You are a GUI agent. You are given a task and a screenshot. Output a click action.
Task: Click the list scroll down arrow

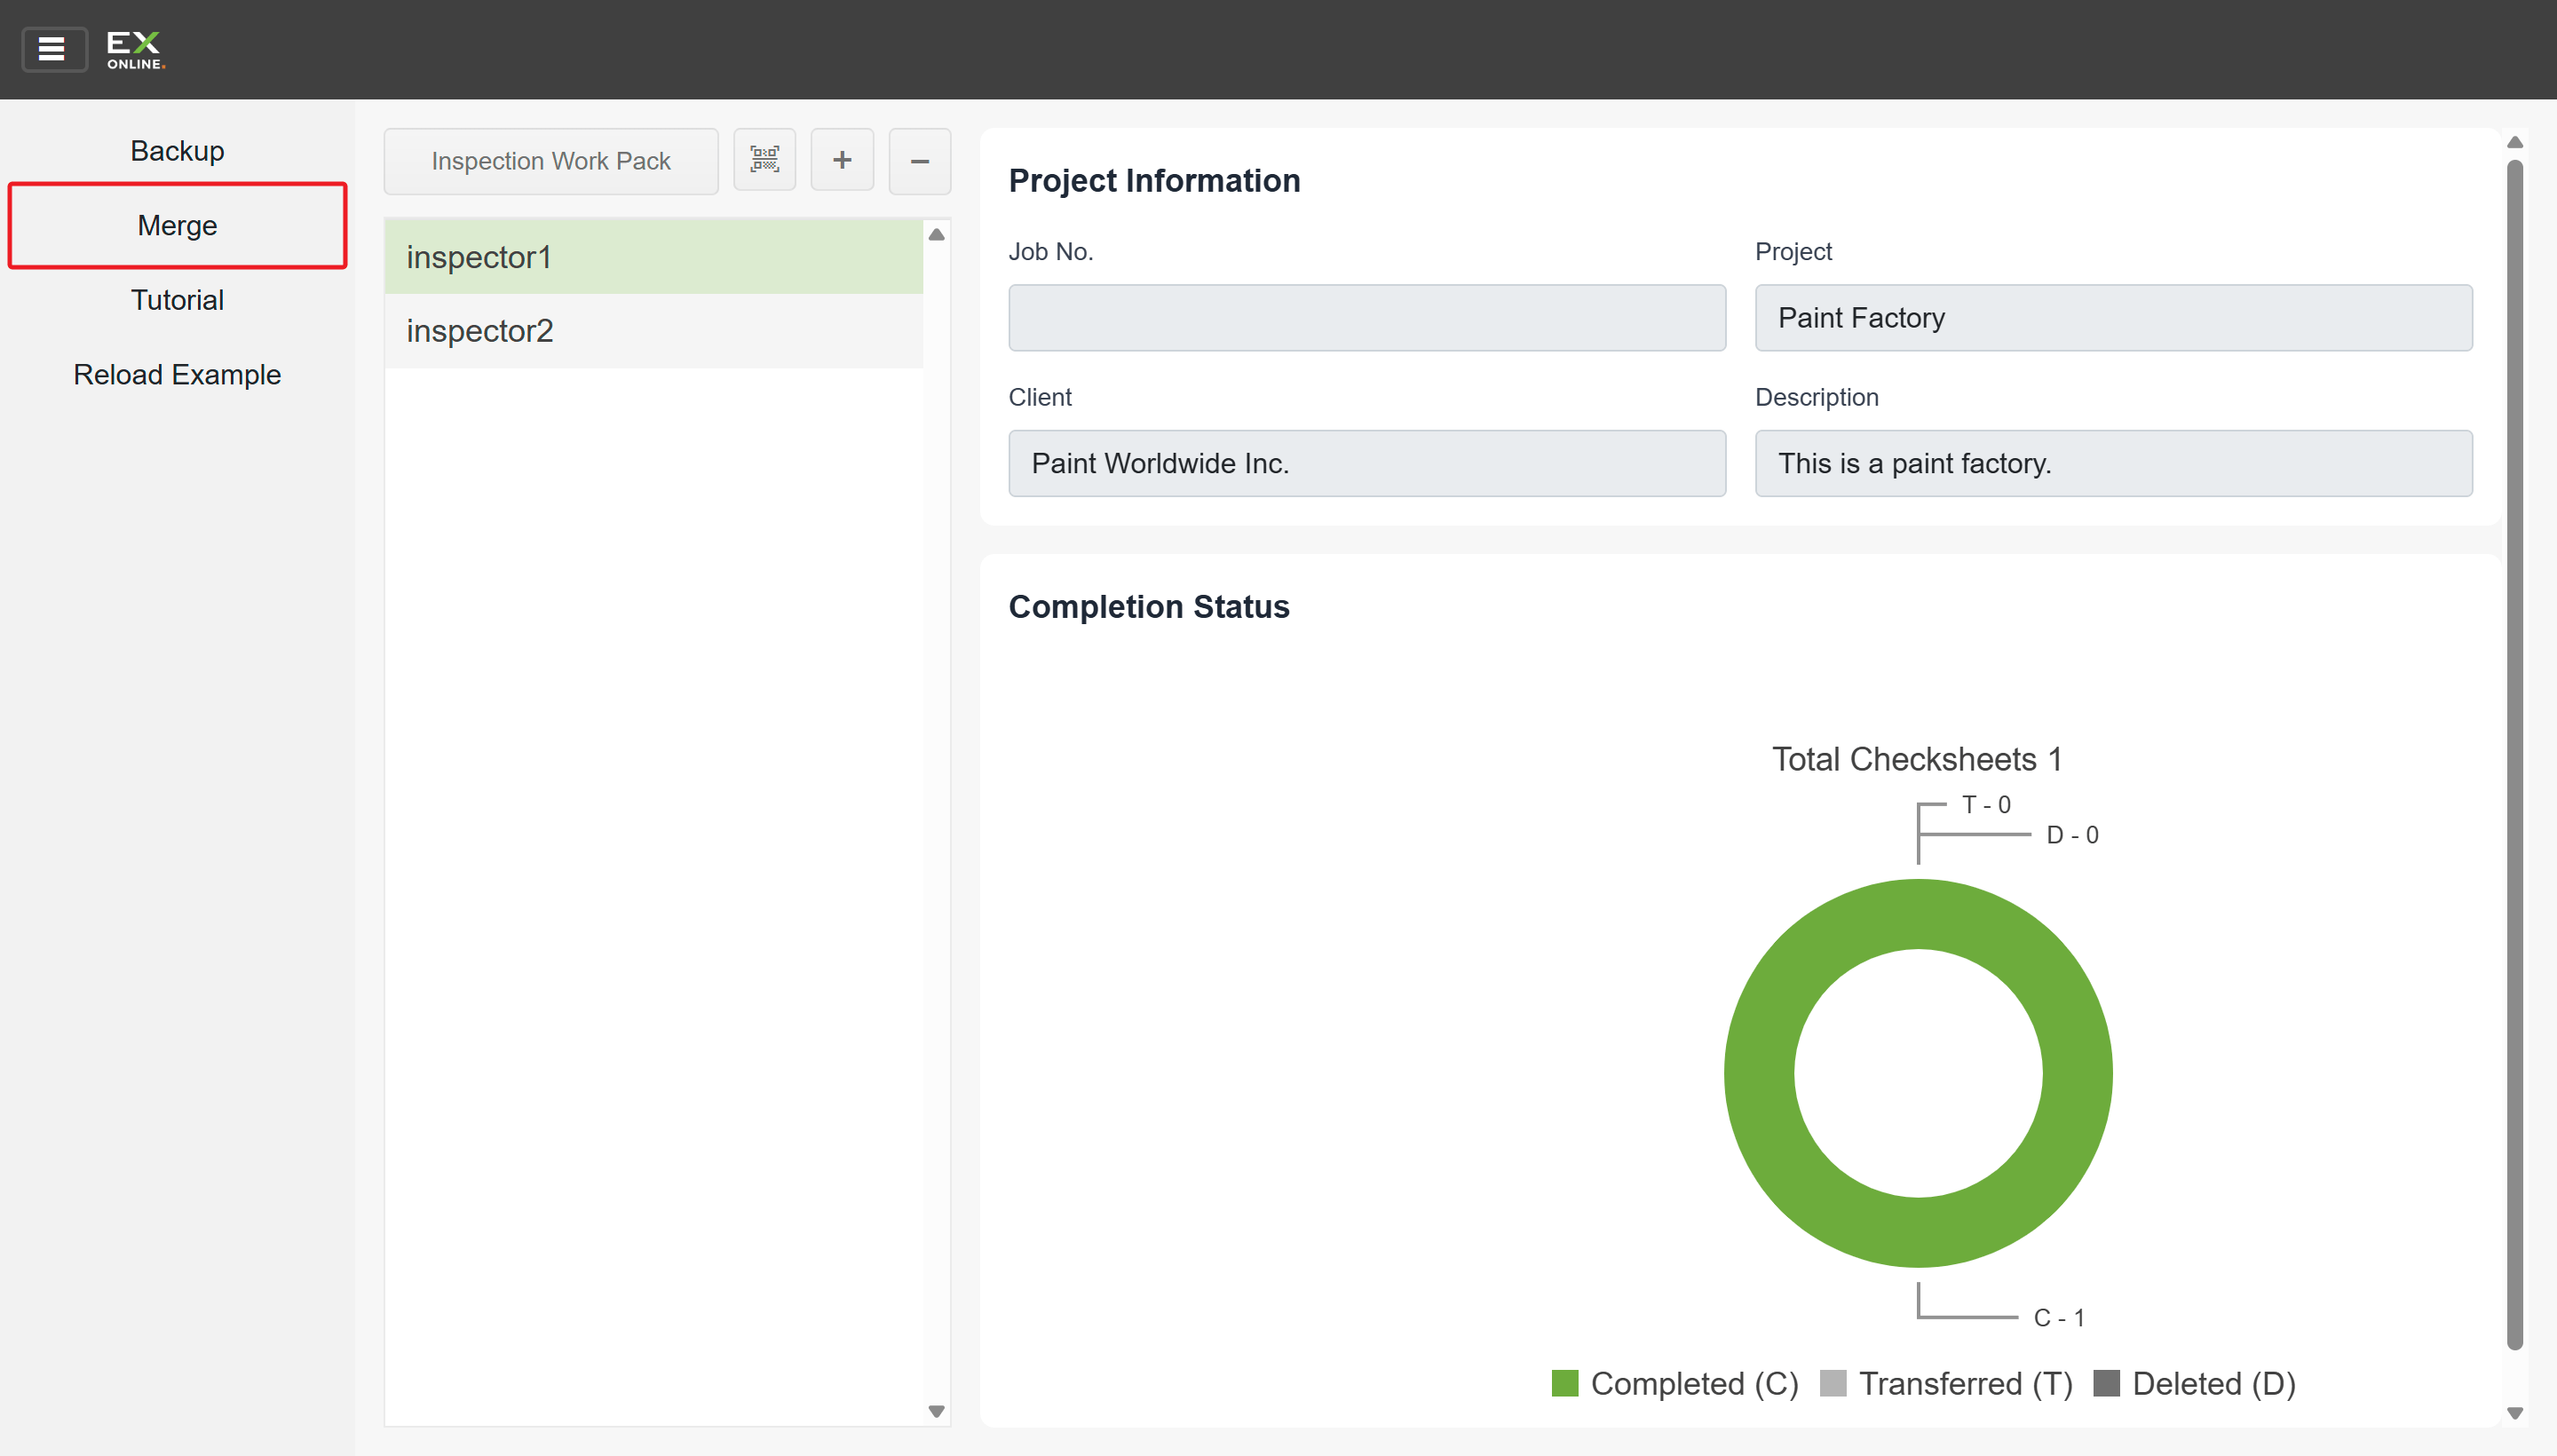tap(936, 1411)
